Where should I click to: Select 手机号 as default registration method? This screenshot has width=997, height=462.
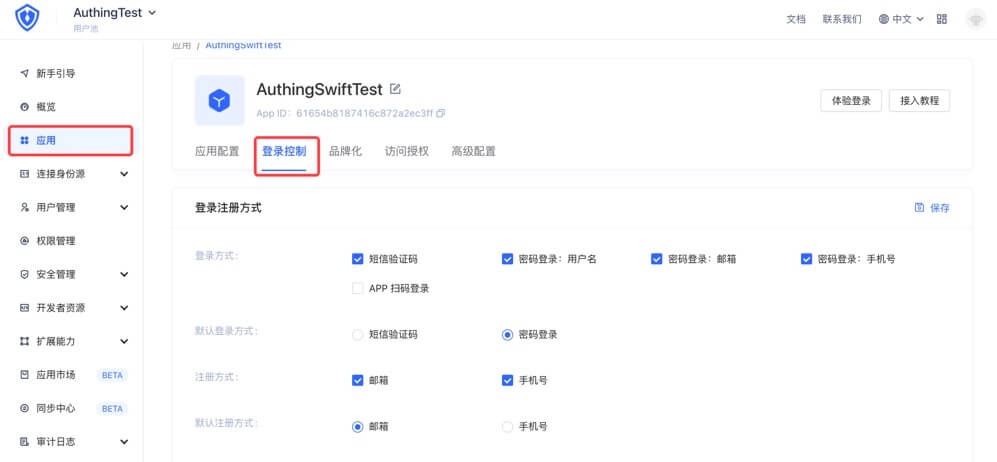coord(507,427)
